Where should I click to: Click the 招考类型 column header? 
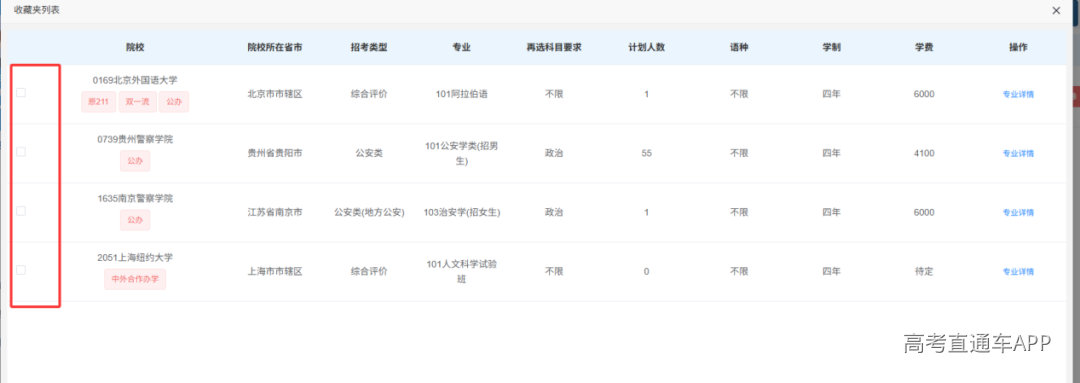(369, 48)
